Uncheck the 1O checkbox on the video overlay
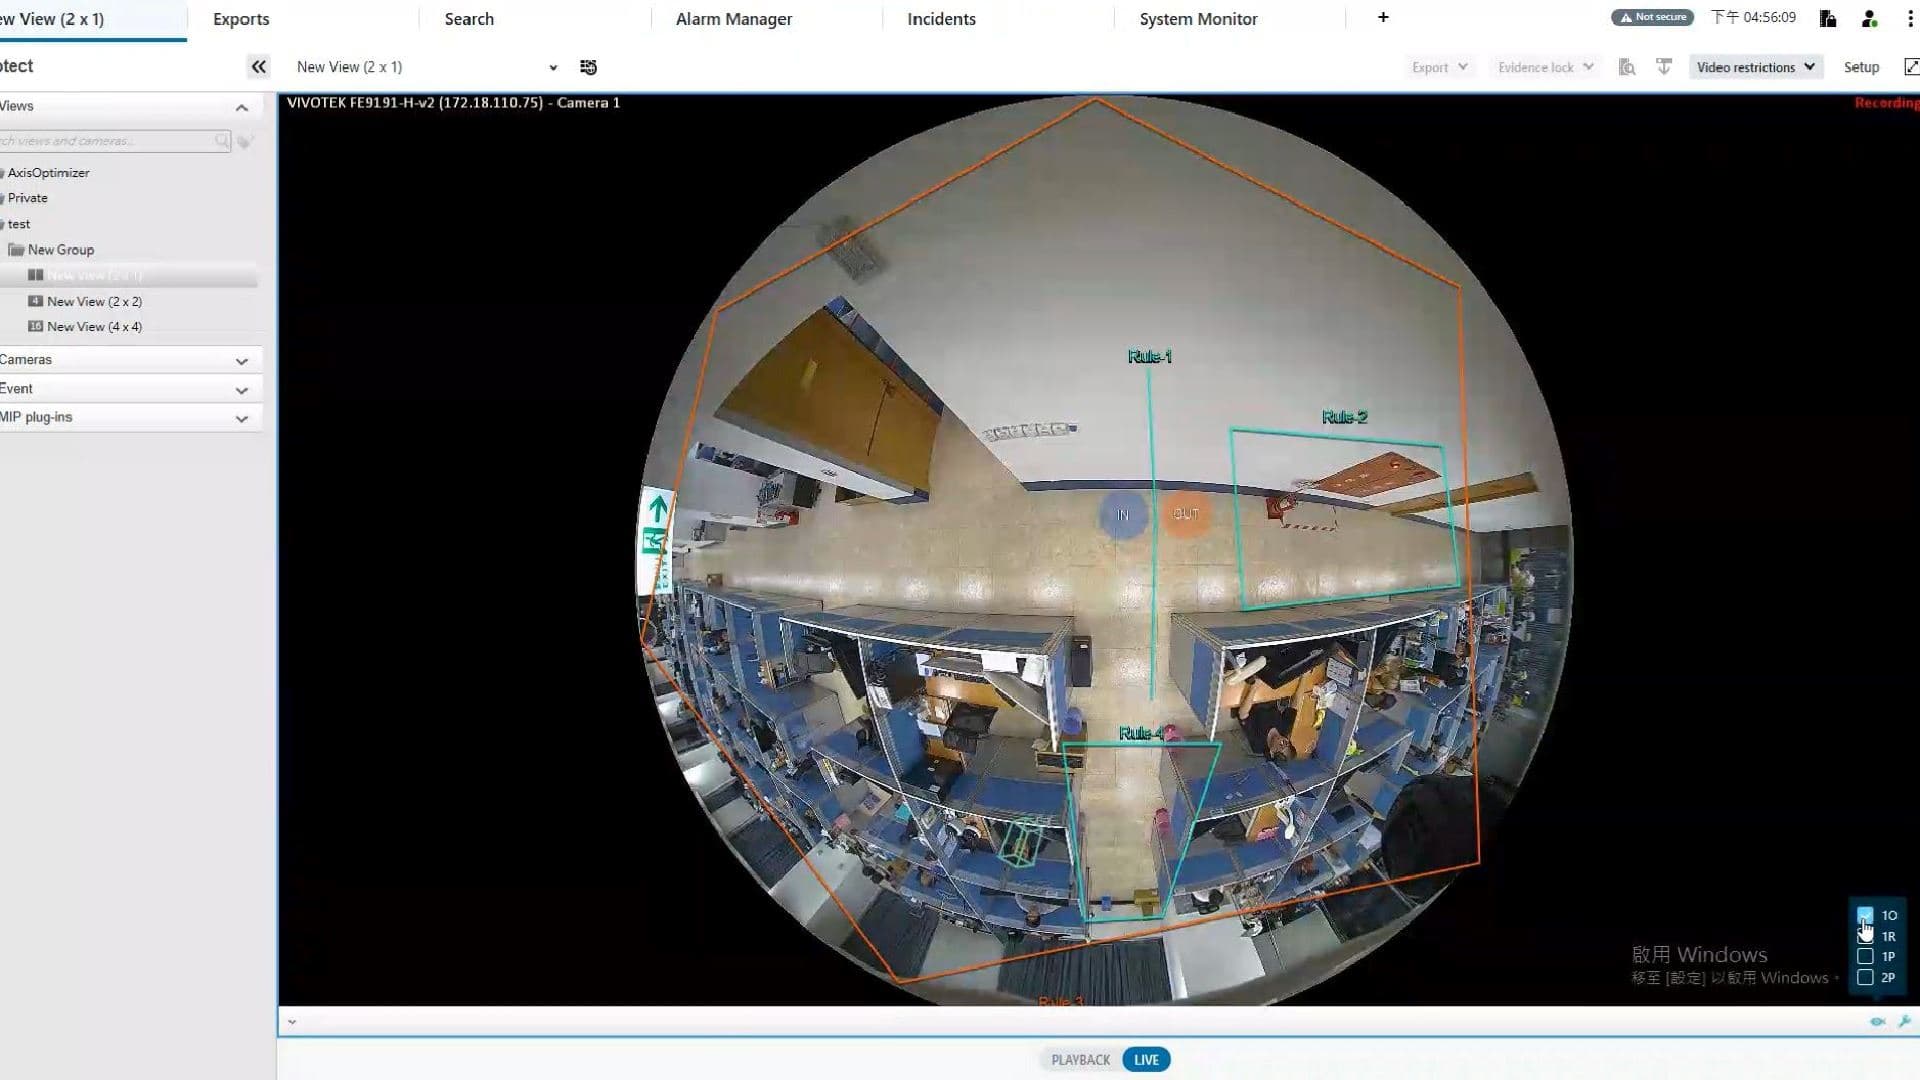The height and width of the screenshot is (1080, 1920). (x=1864, y=915)
